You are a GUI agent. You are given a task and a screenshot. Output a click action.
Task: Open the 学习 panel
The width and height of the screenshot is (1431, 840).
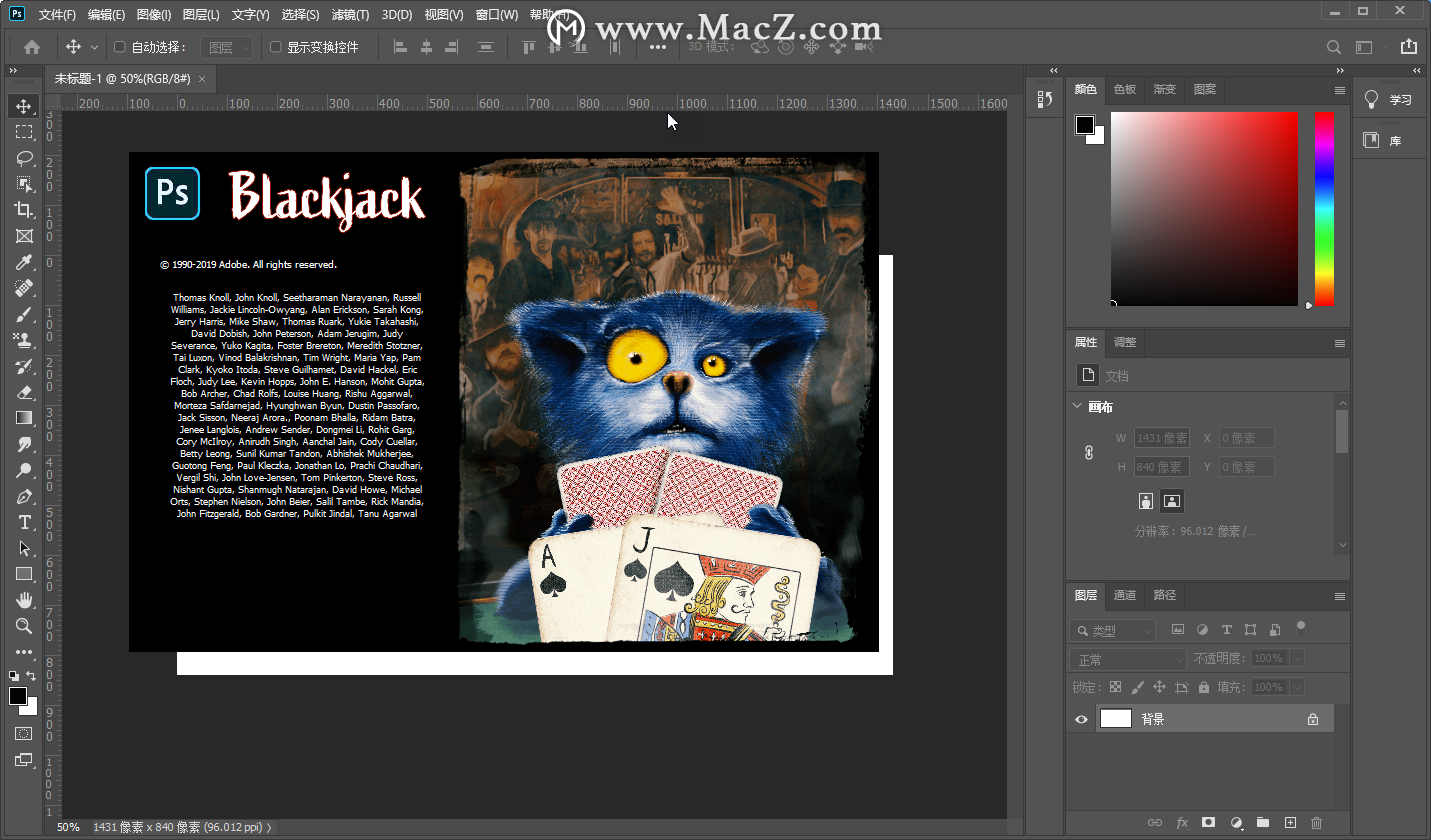point(1391,100)
